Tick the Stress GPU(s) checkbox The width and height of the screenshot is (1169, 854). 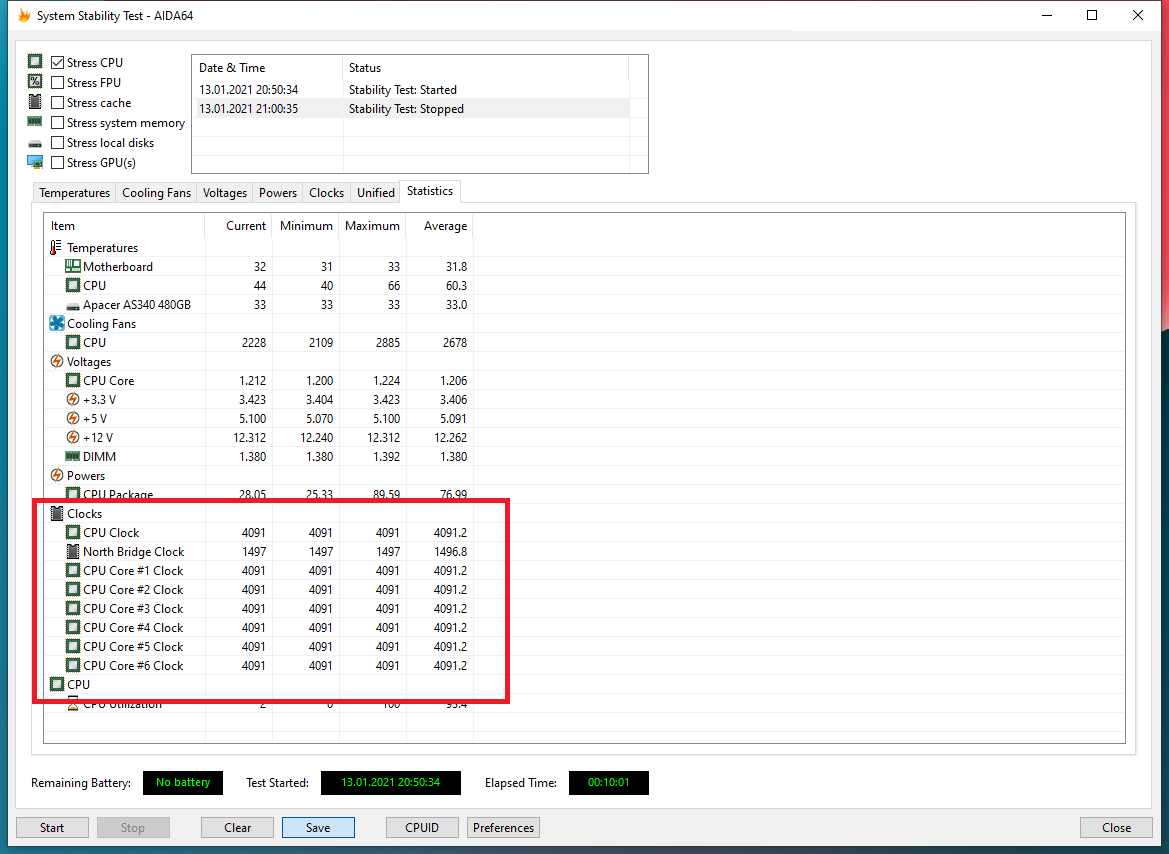pos(58,163)
